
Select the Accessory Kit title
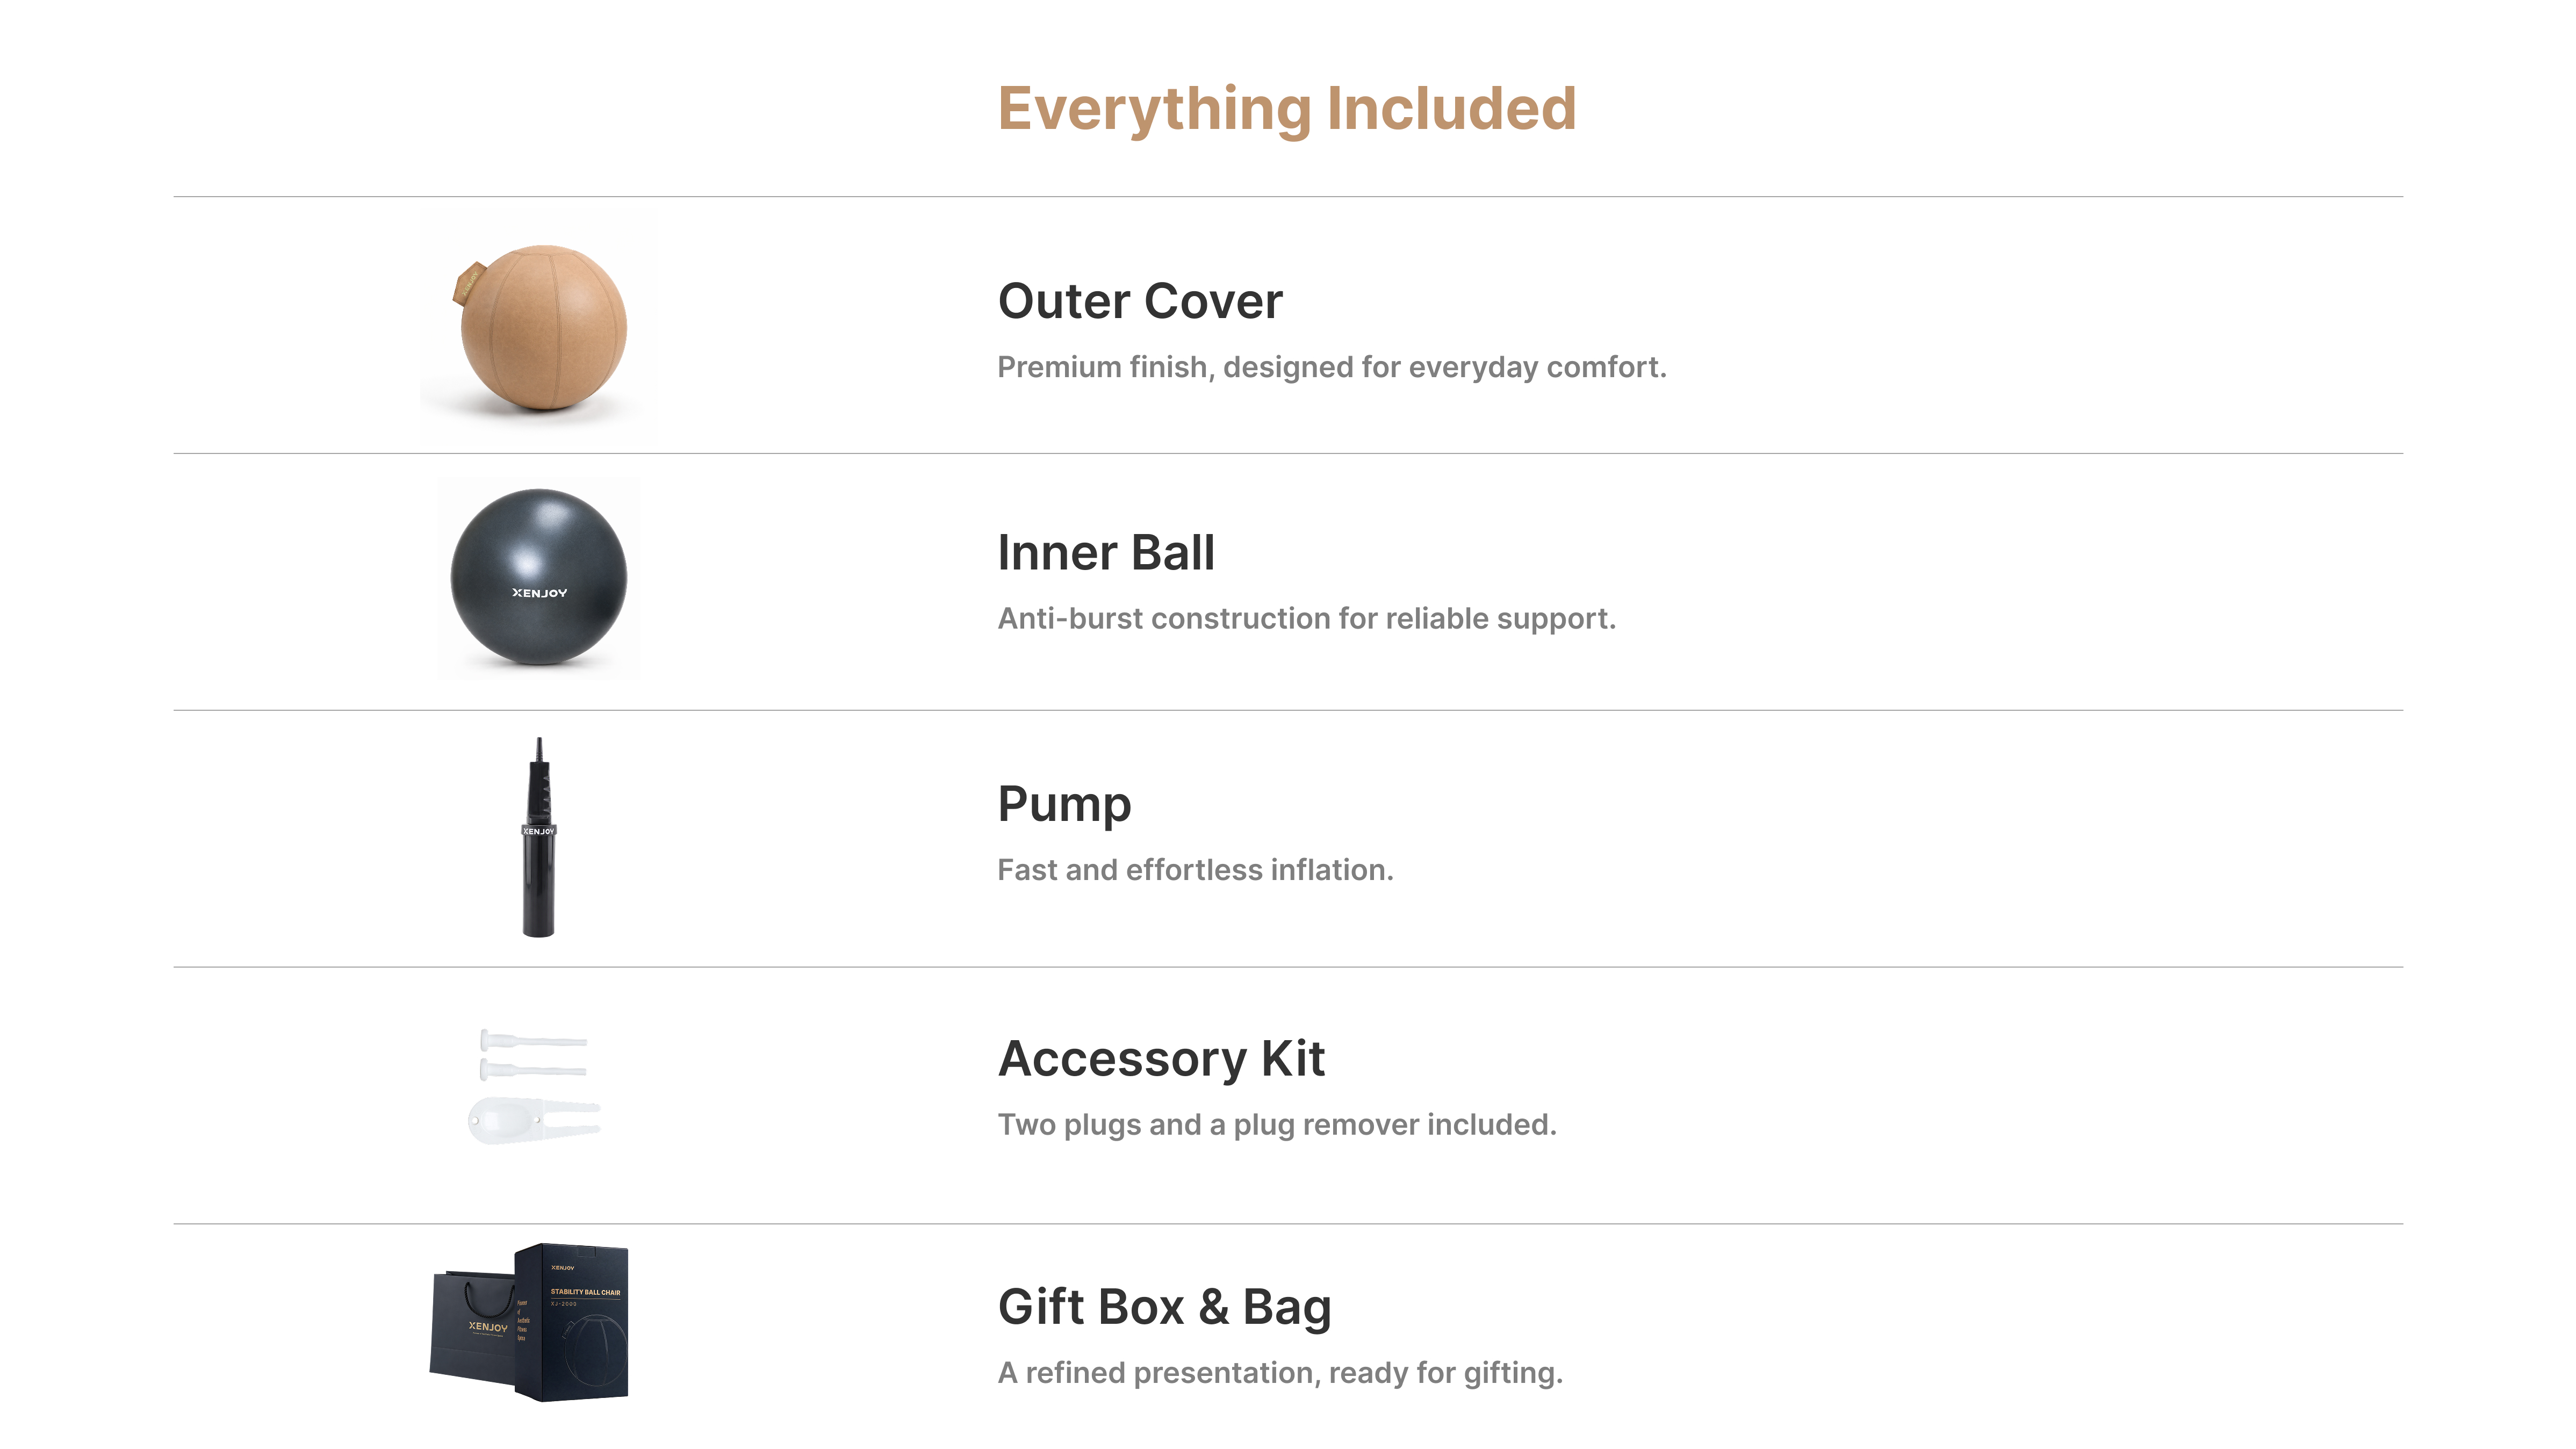[x=1161, y=1058]
